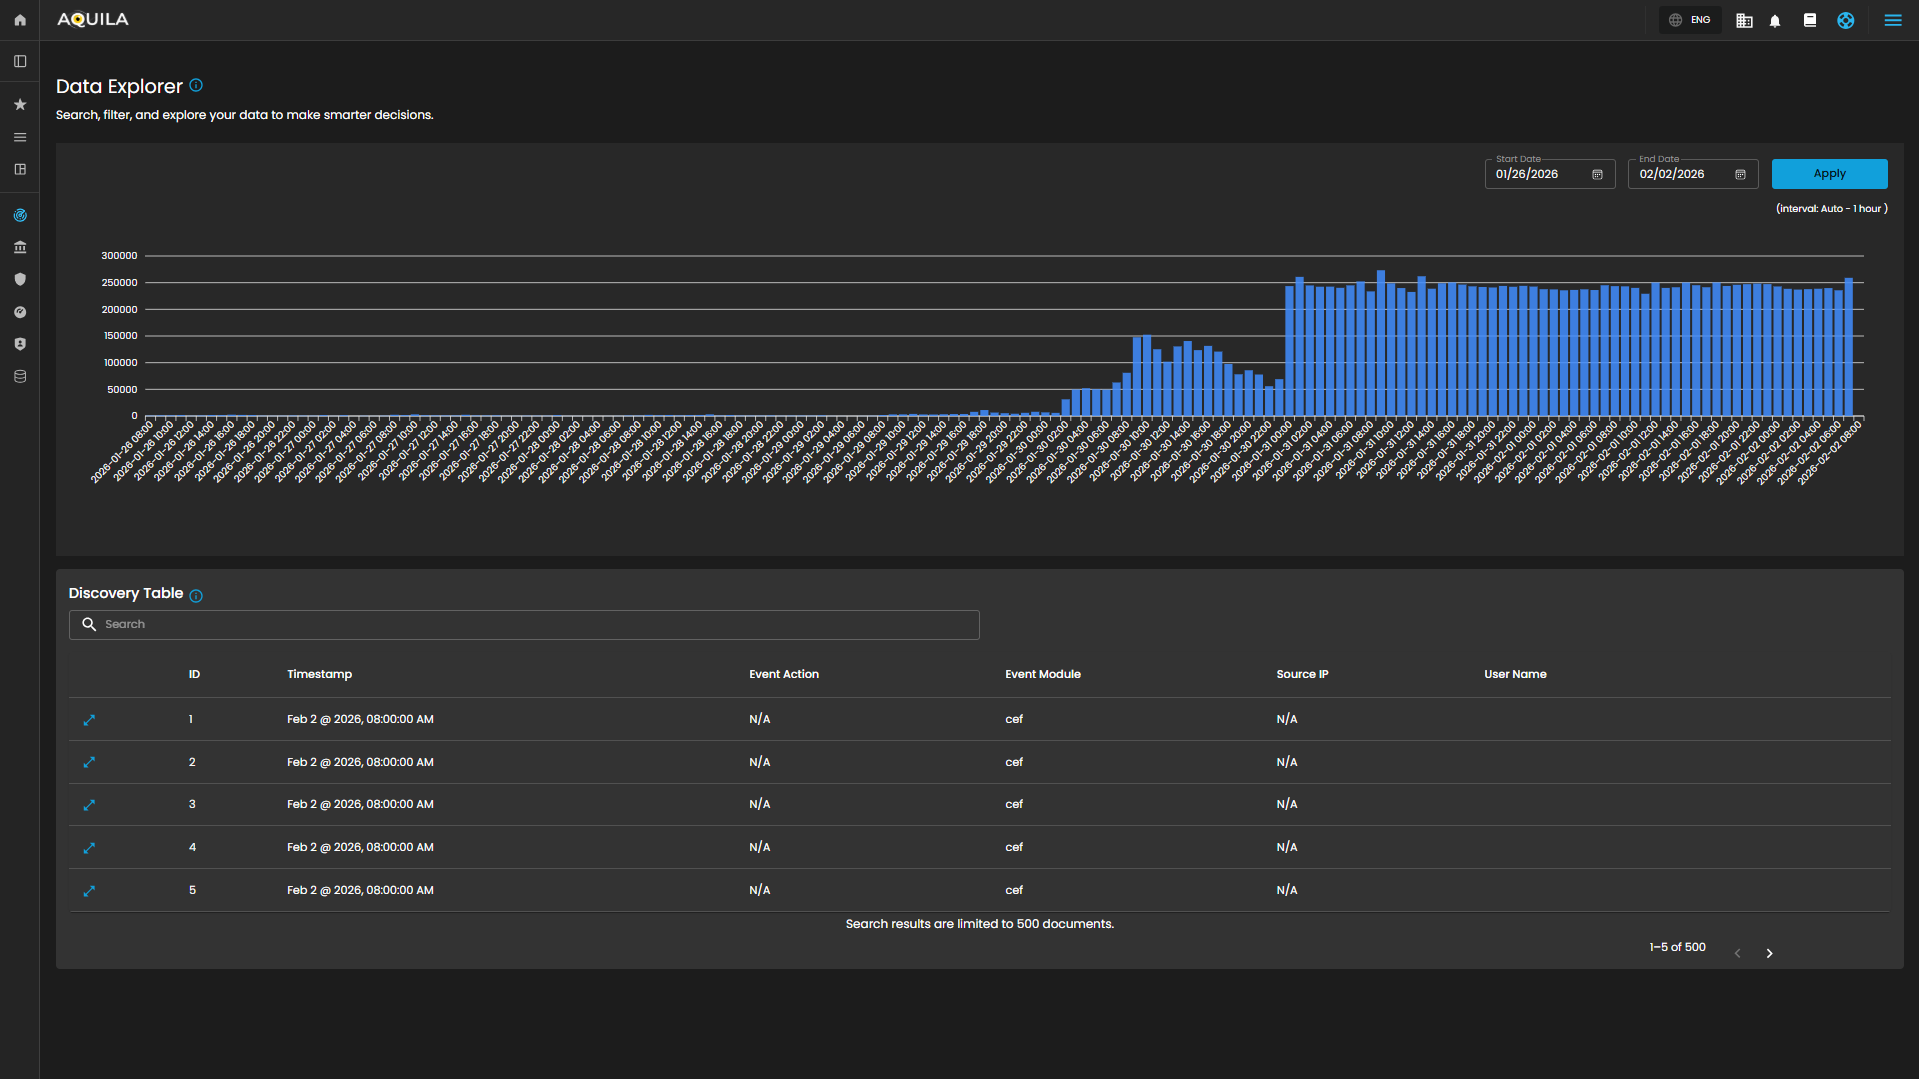Open favorites via the star icon

click(20, 104)
